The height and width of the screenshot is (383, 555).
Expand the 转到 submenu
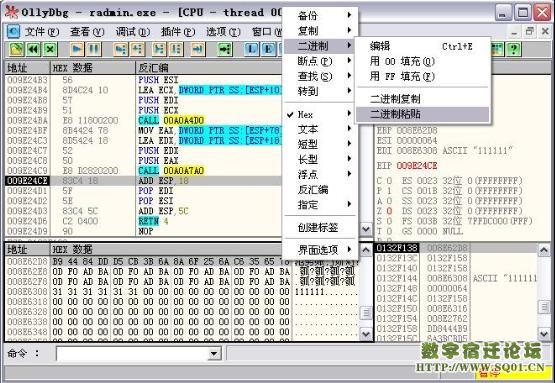pyautogui.click(x=319, y=91)
